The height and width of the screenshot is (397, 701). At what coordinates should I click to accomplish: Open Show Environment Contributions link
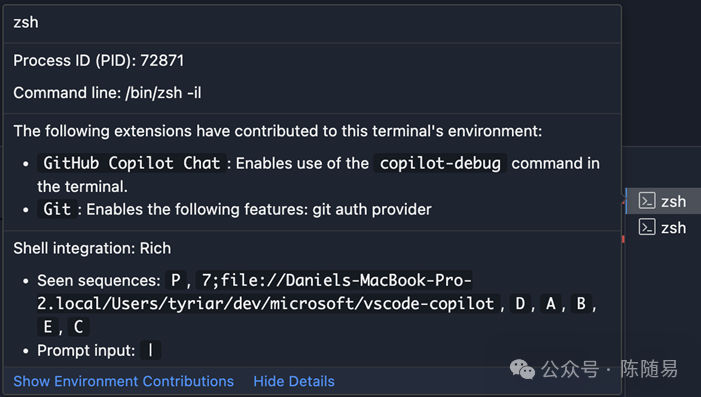tap(123, 381)
